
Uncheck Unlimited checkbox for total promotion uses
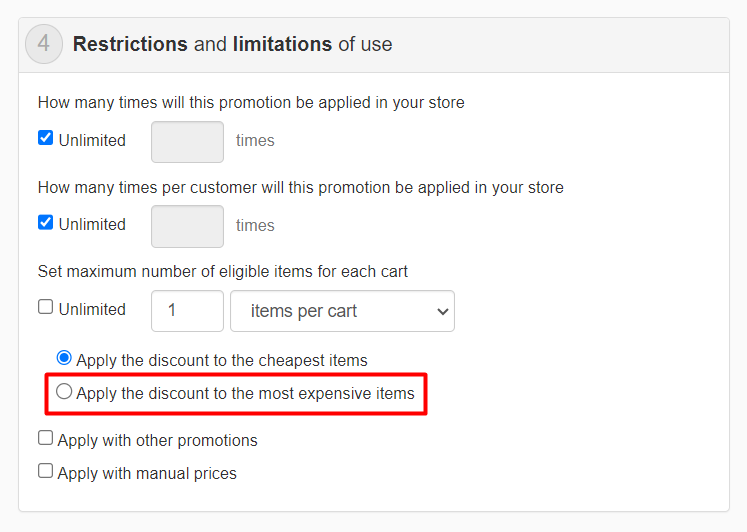click(45, 138)
